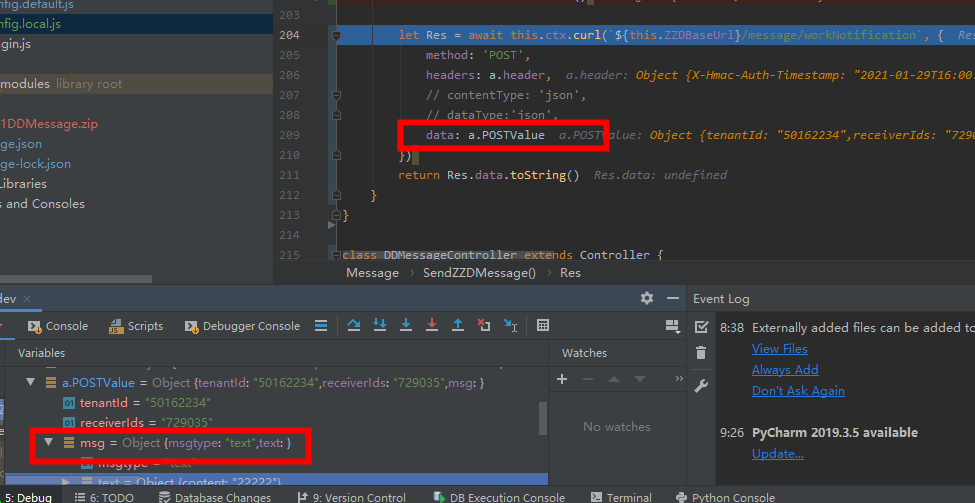Open debug panel gear settings

tap(647, 298)
